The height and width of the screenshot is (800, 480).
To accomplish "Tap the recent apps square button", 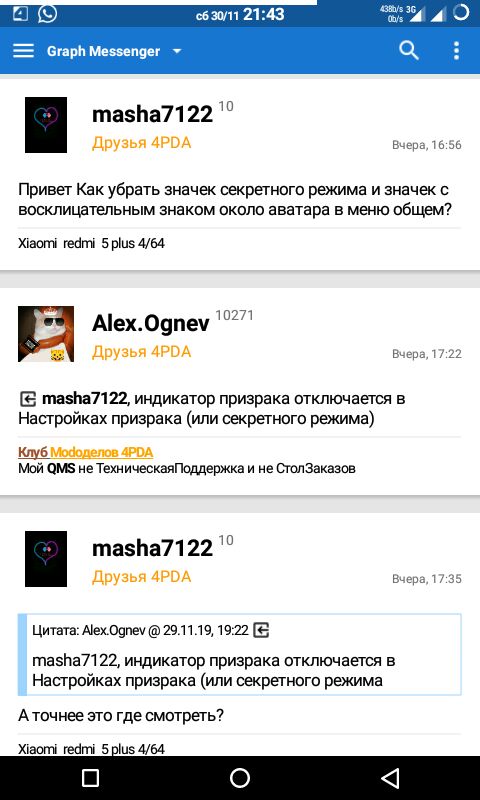I will pos(90,778).
